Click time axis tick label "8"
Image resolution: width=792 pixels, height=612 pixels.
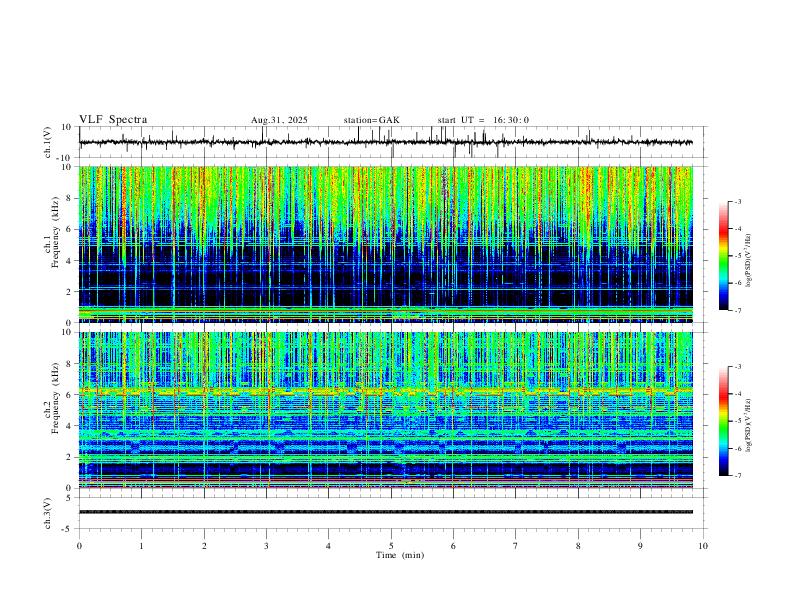(578, 546)
